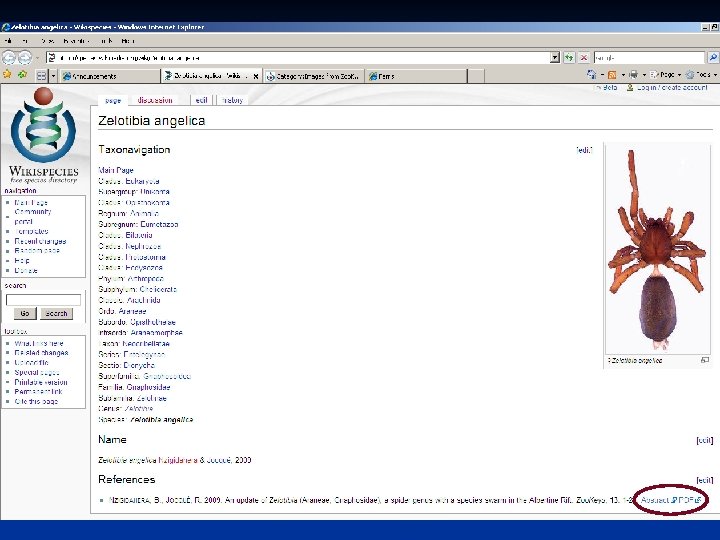Click the magnifier search button in IE
Viewport: 720px width, 540px height.
pyautogui.click(x=712, y=58)
